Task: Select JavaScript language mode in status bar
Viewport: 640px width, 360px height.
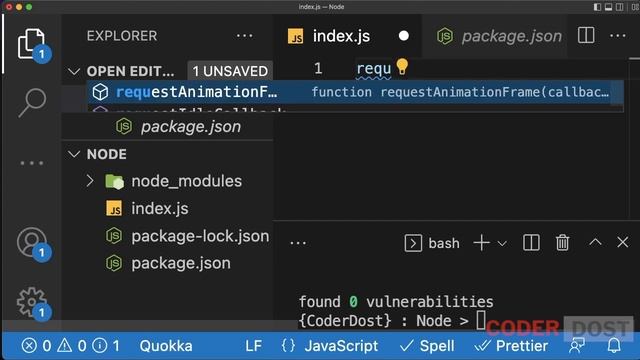Action: (341, 346)
